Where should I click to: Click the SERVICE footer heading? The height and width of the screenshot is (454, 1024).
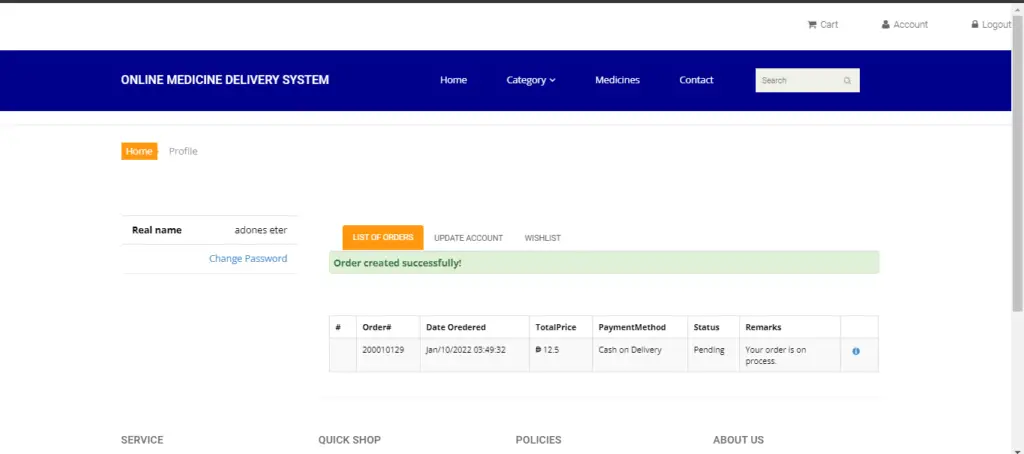142,440
